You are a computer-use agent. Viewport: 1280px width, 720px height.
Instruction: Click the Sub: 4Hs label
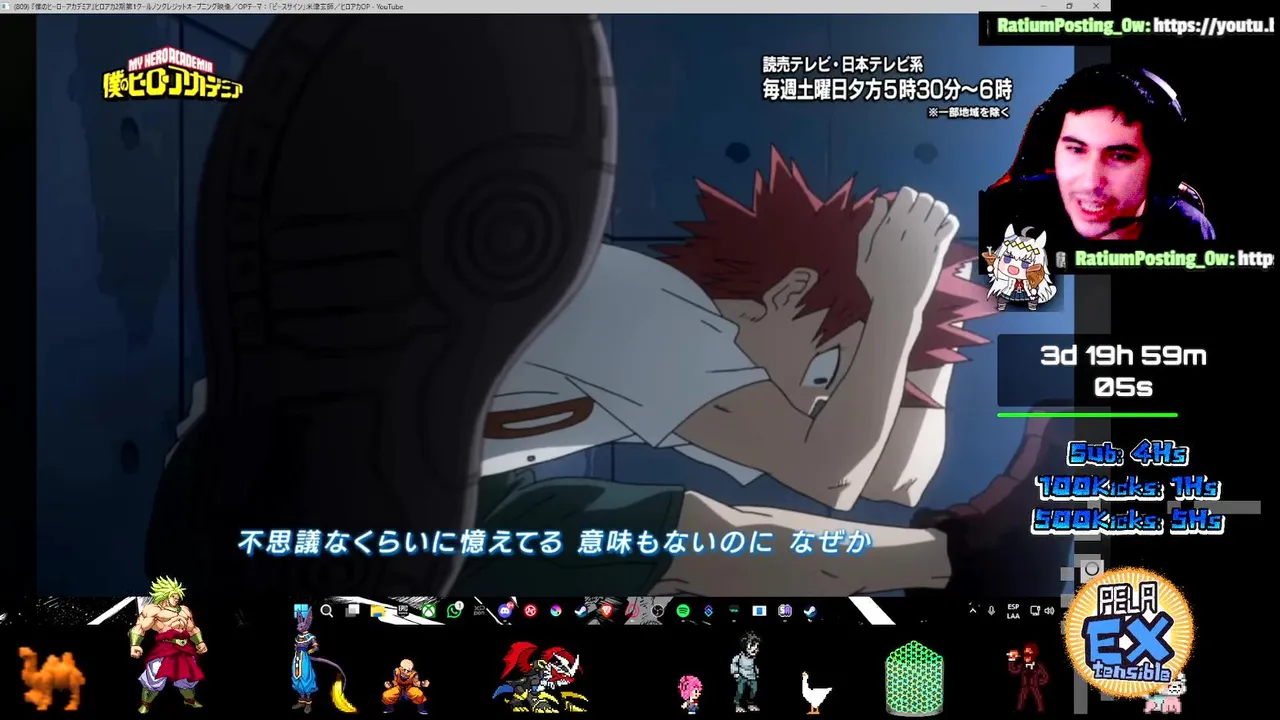(1128, 454)
